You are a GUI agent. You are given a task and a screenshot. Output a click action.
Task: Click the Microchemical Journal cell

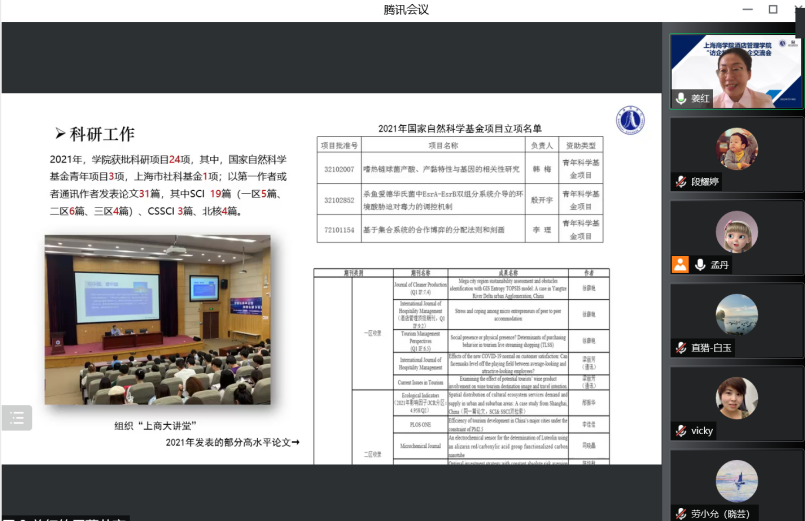pyautogui.click(x=420, y=446)
